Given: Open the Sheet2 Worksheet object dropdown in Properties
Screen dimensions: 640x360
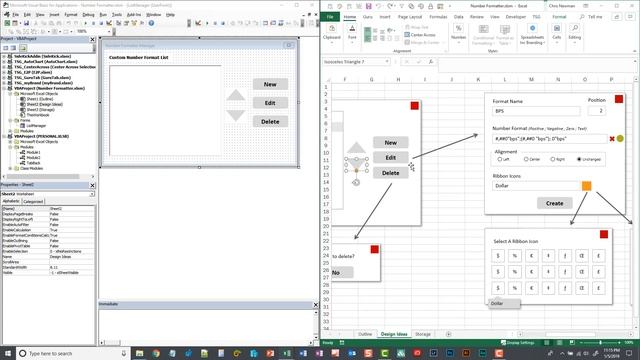Looking at the screenshot, I should 92,194.
